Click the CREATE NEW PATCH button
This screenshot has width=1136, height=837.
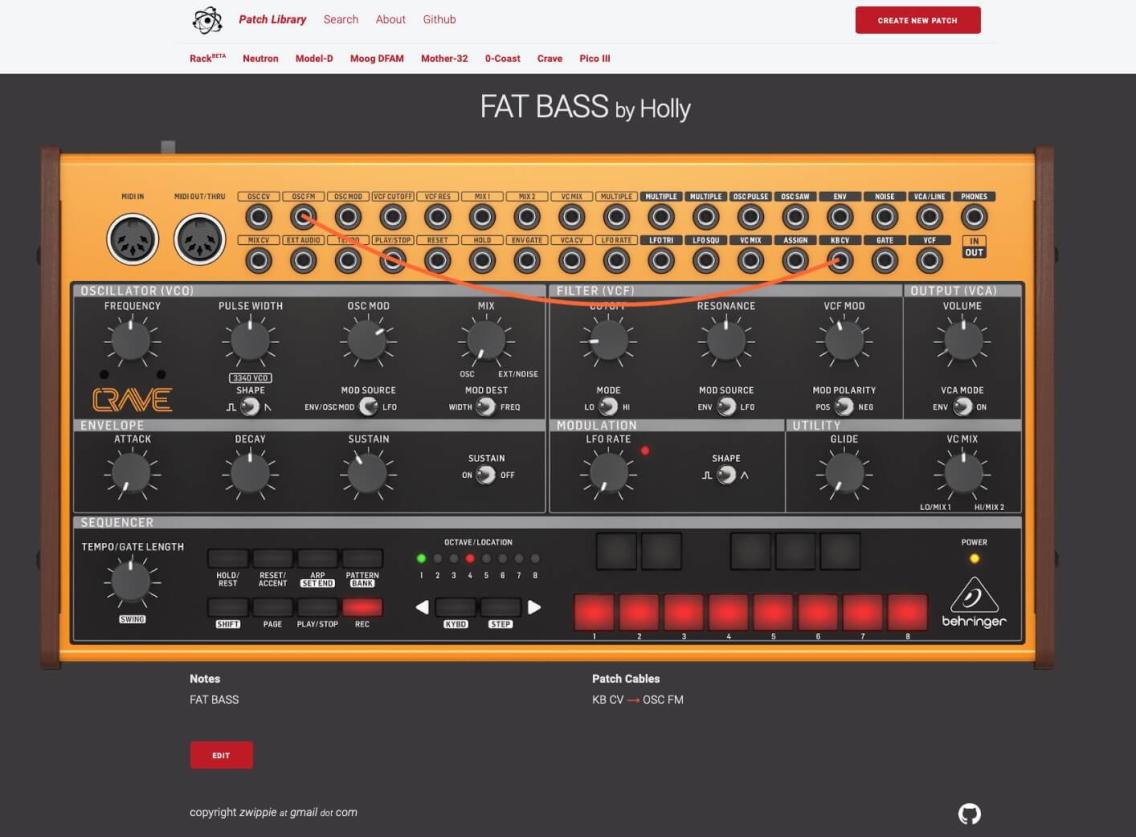[916, 19]
